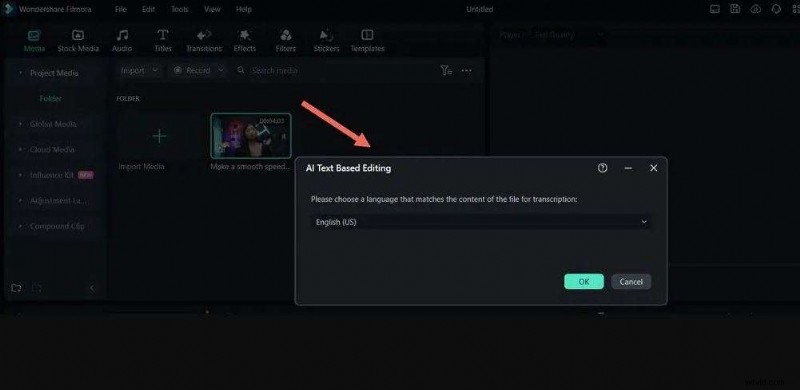
Task: Open the Templates tab
Action: coord(367,41)
